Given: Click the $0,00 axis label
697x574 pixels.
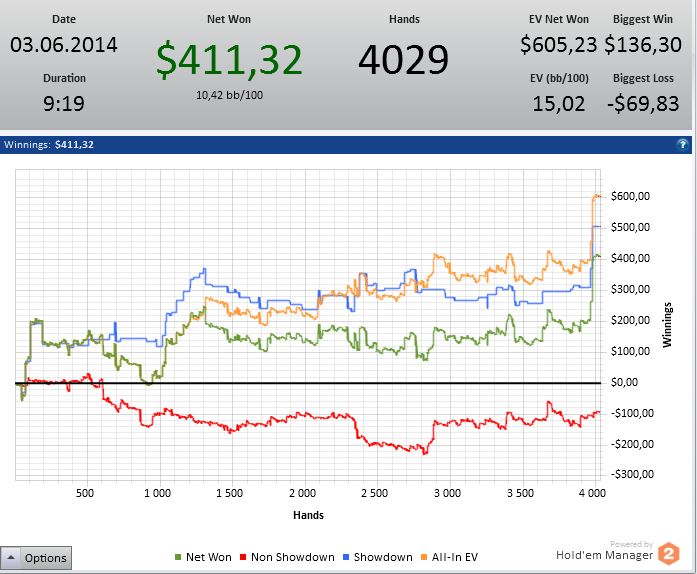Looking at the screenshot, I should point(624,382).
